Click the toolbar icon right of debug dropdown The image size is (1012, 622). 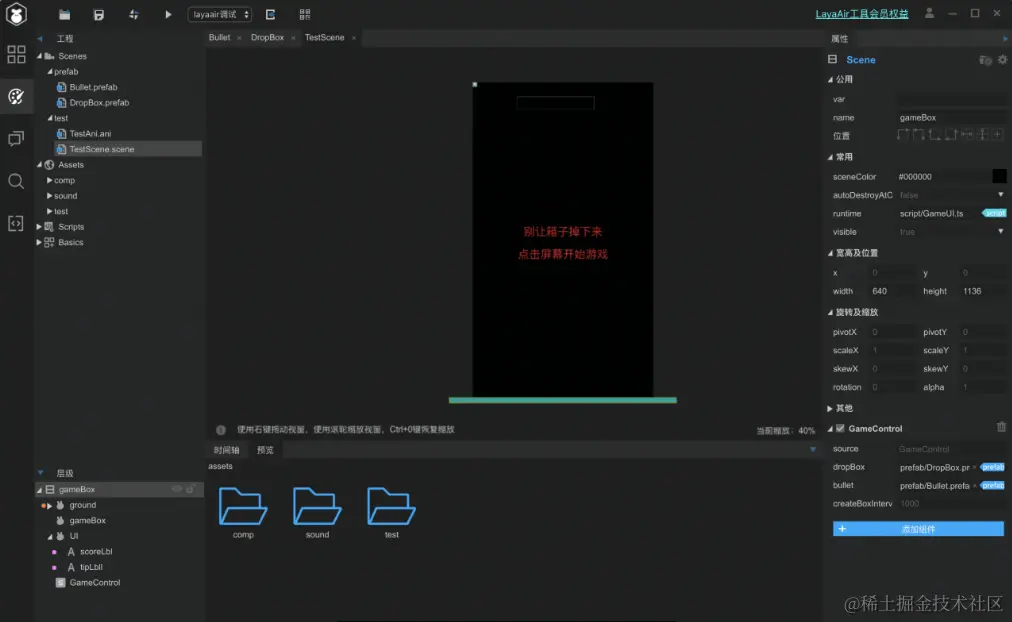point(270,14)
